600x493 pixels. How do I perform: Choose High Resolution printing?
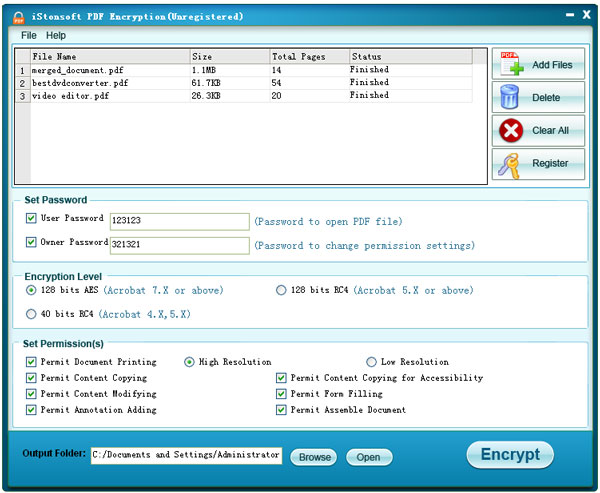click(x=189, y=362)
